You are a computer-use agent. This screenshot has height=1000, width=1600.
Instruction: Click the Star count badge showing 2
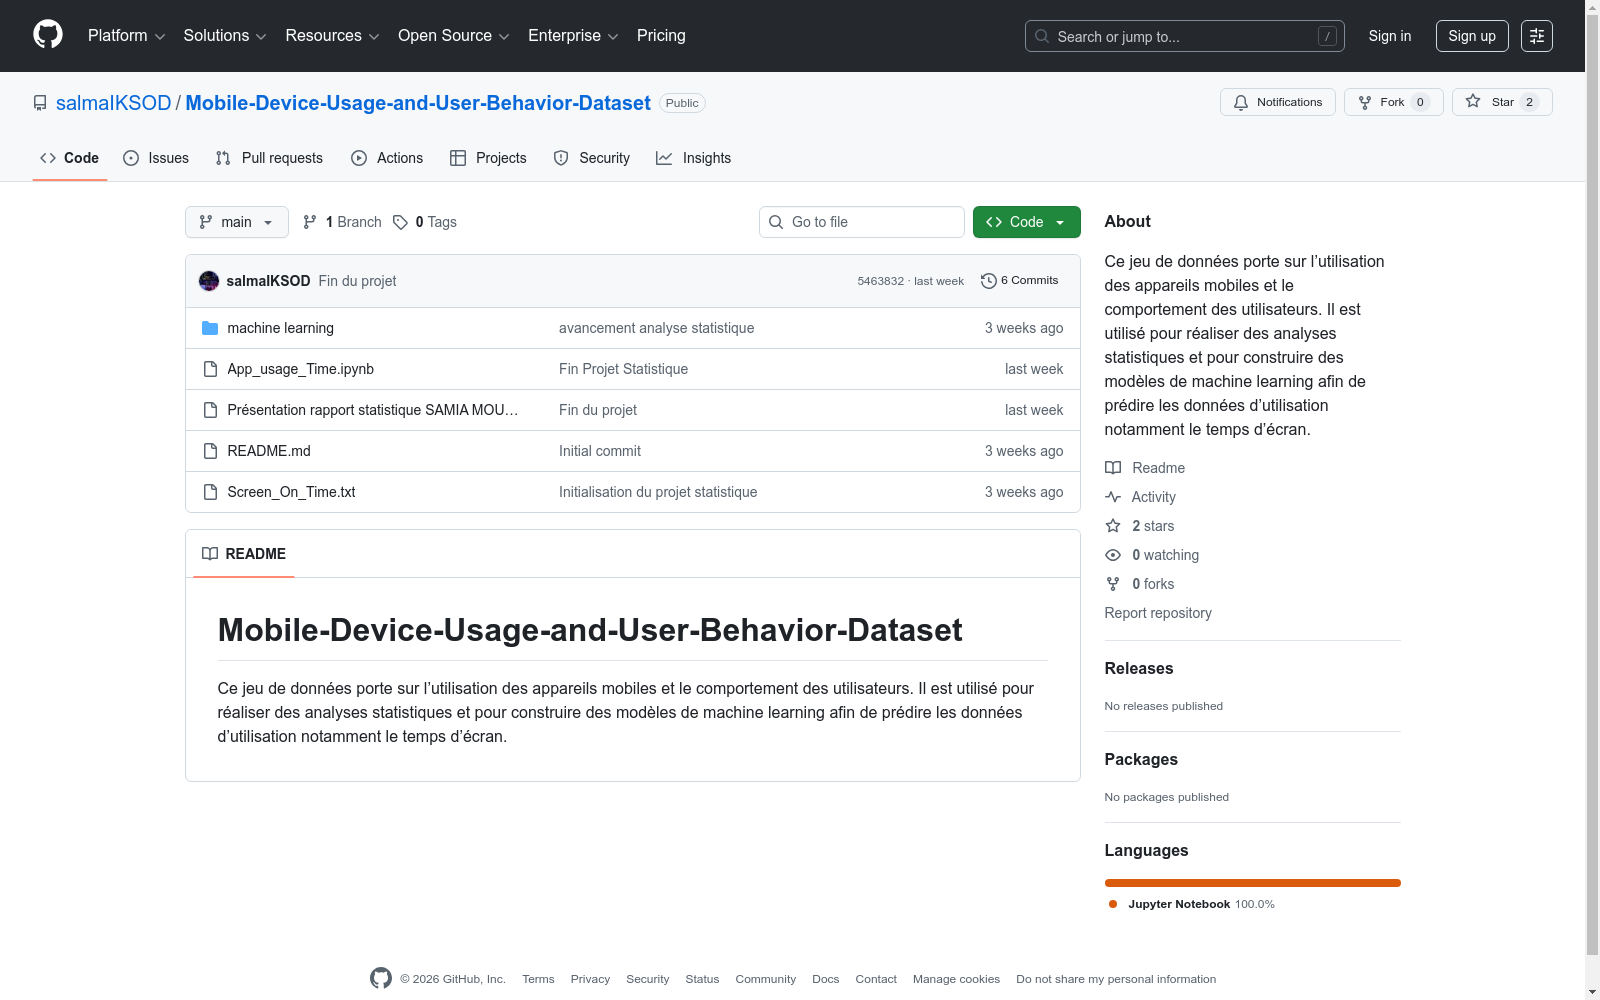coord(1529,102)
